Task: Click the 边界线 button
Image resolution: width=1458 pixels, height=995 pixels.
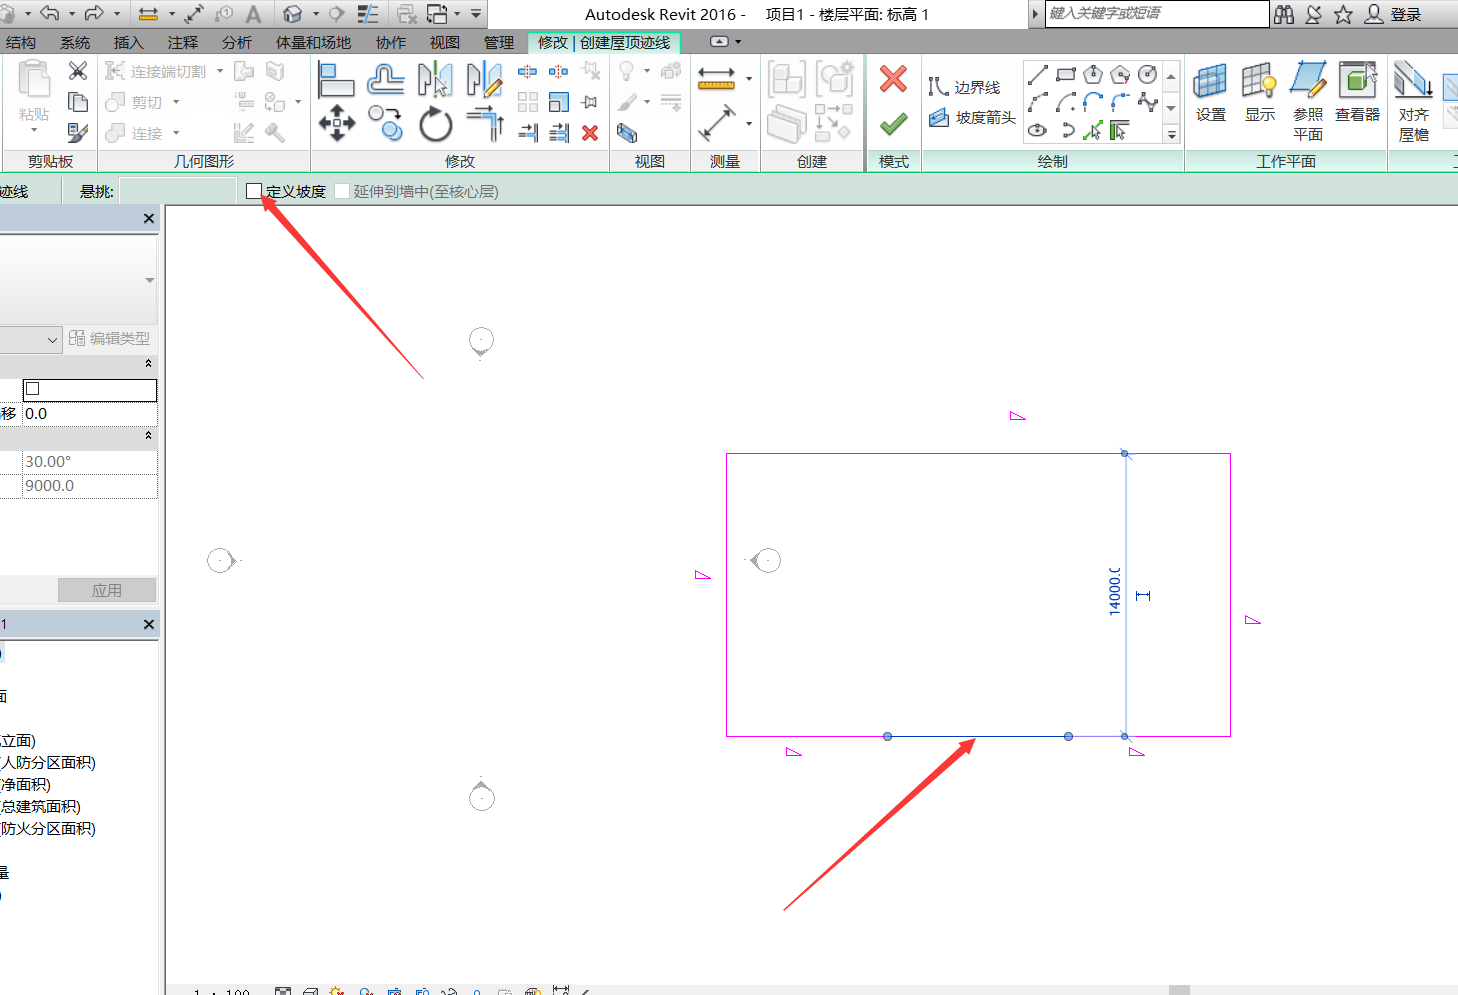Action: click(965, 88)
